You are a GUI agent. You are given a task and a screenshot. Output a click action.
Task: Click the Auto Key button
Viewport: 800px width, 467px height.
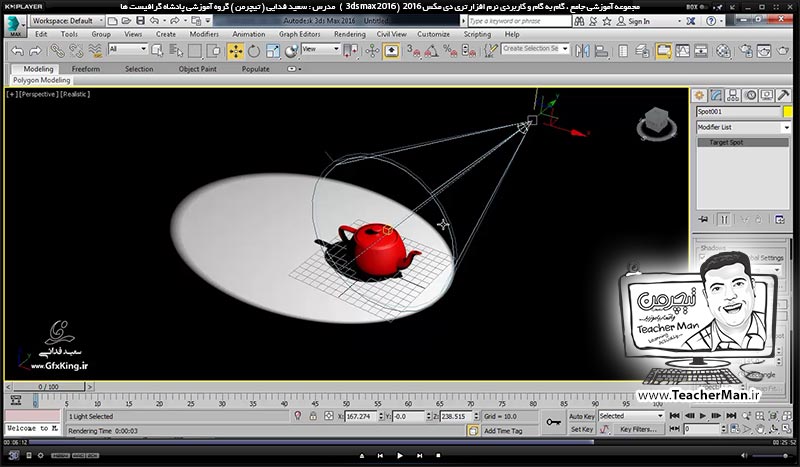[582, 416]
